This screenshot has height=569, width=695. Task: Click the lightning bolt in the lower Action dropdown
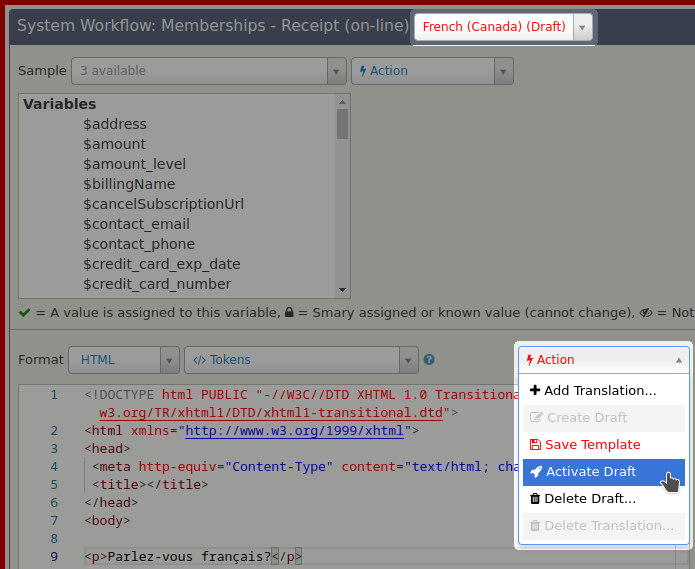click(530, 360)
